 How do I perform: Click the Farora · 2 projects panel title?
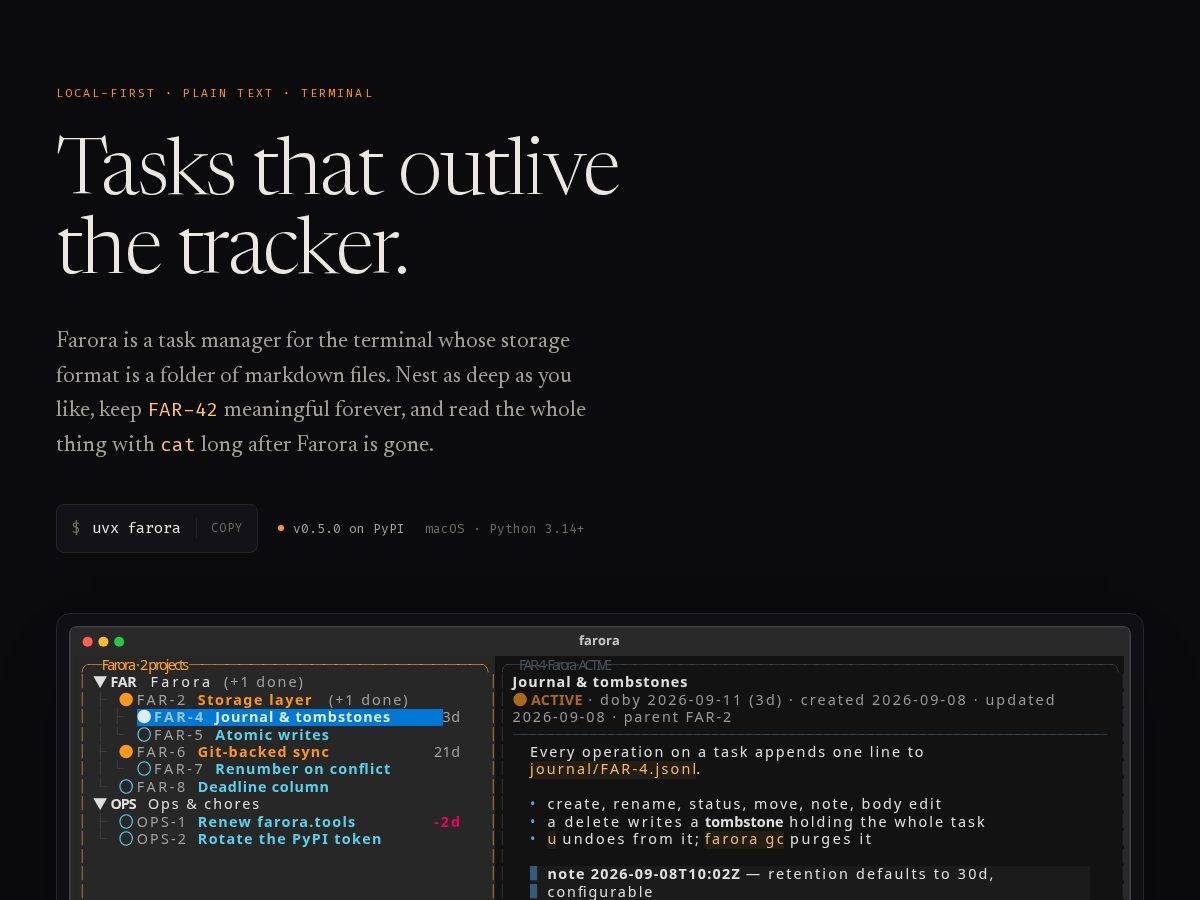click(x=145, y=665)
